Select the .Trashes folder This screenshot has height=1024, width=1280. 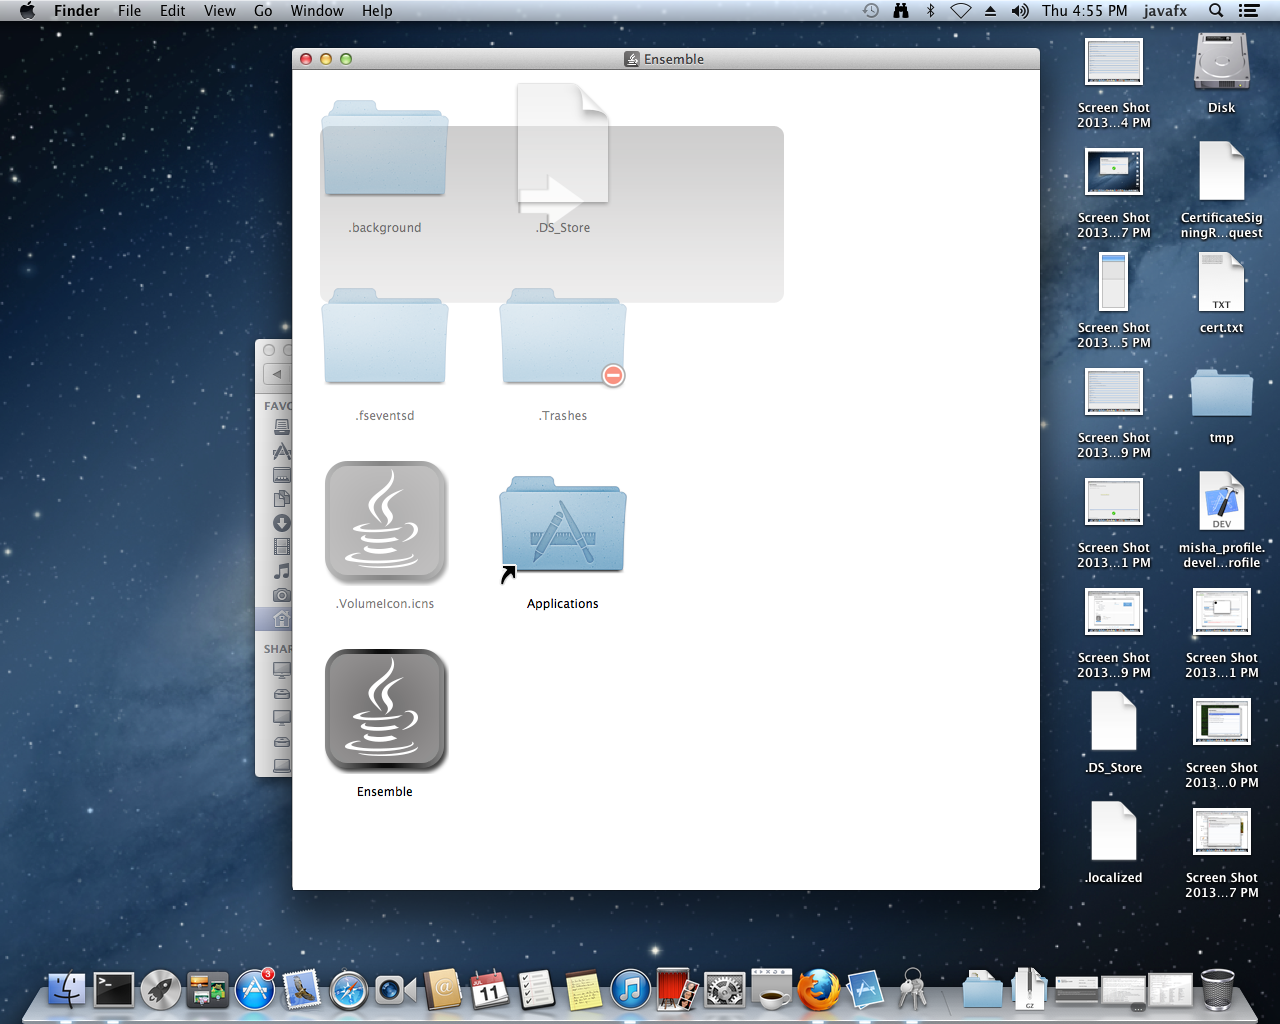[562, 340]
